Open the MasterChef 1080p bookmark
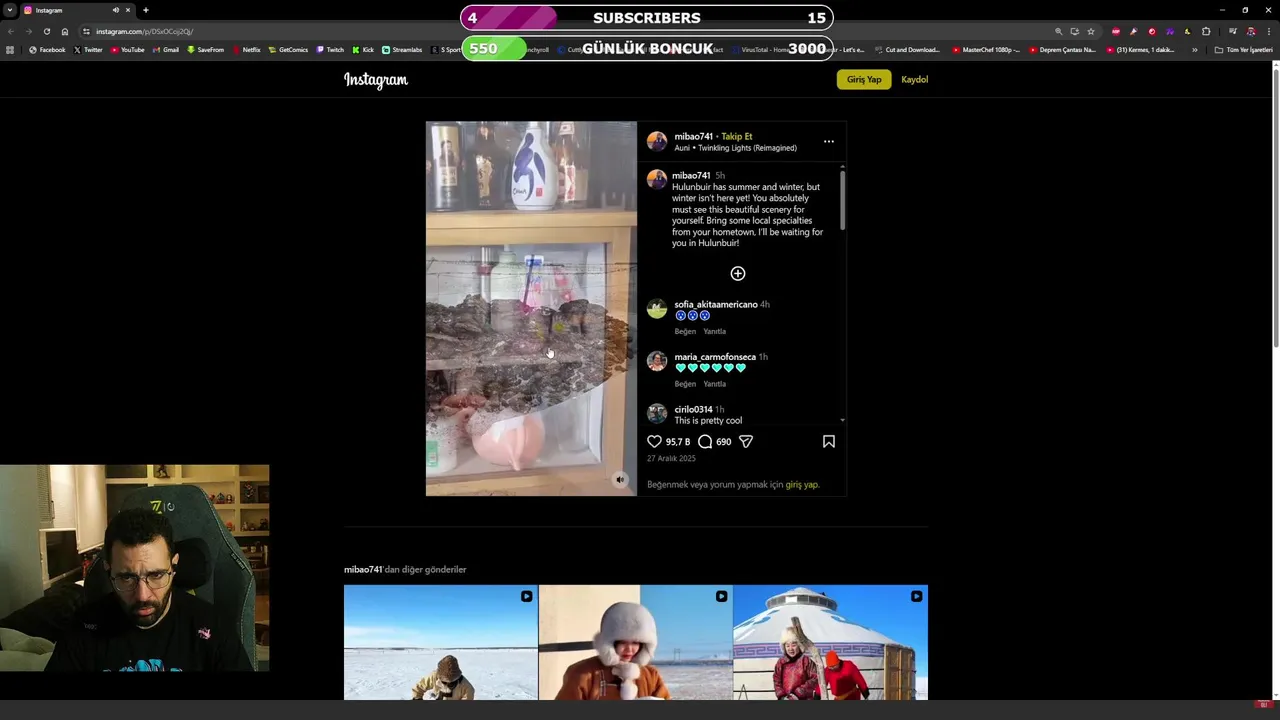Image resolution: width=1280 pixels, height=720 pixels. pyautogui.click(x=986, y=49)
